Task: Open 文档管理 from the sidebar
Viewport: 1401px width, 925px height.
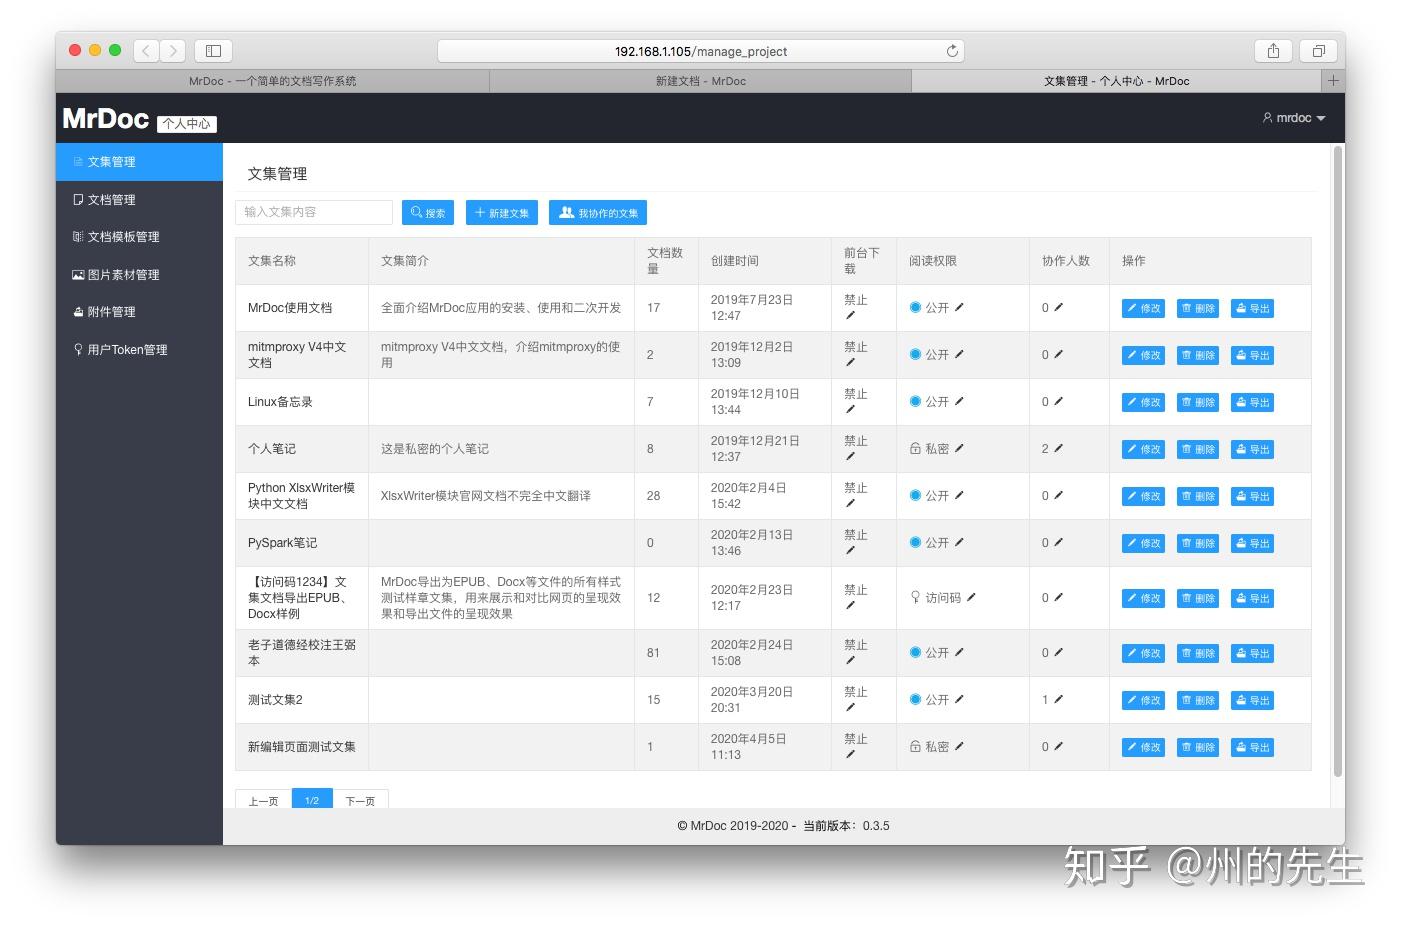Action: click(111, 199)
